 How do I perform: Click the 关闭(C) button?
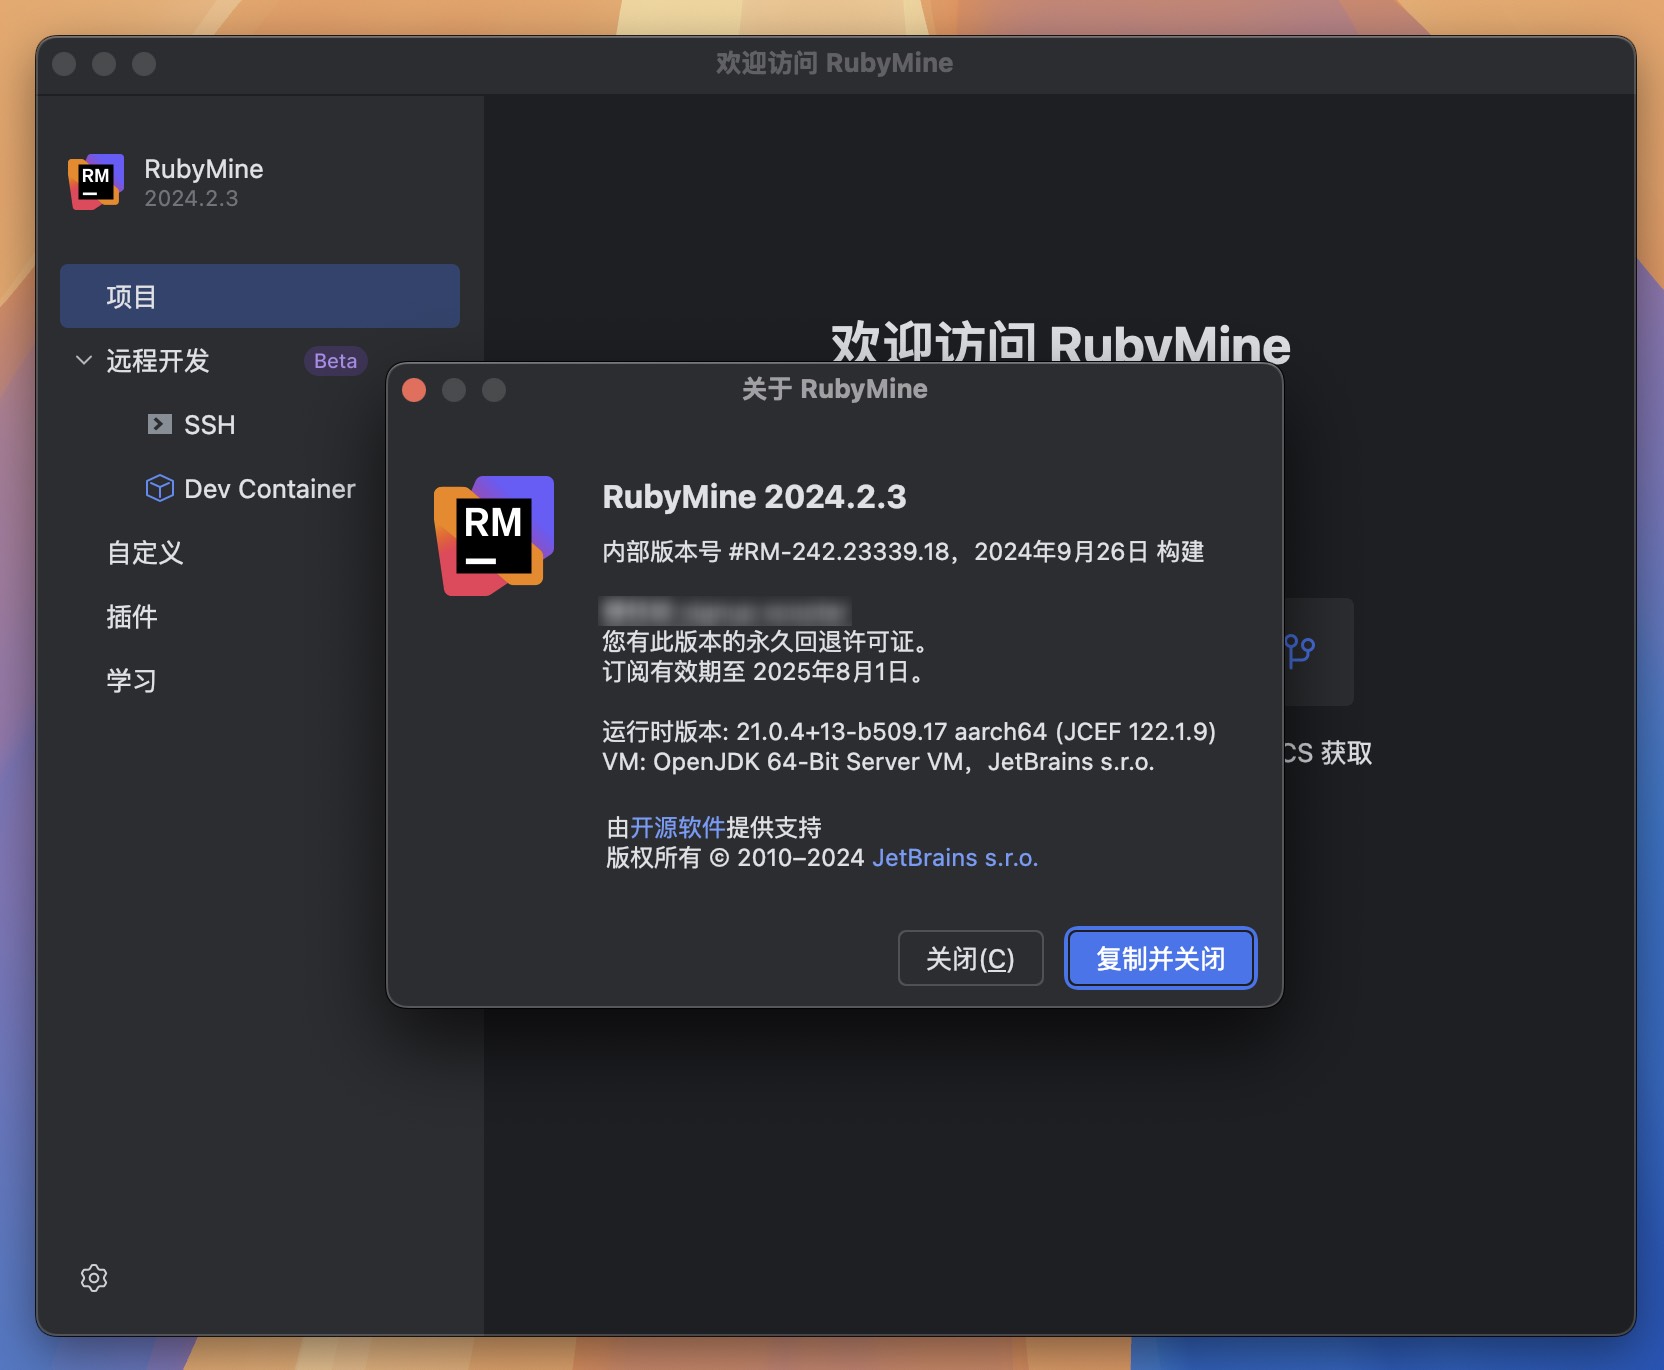970,958
